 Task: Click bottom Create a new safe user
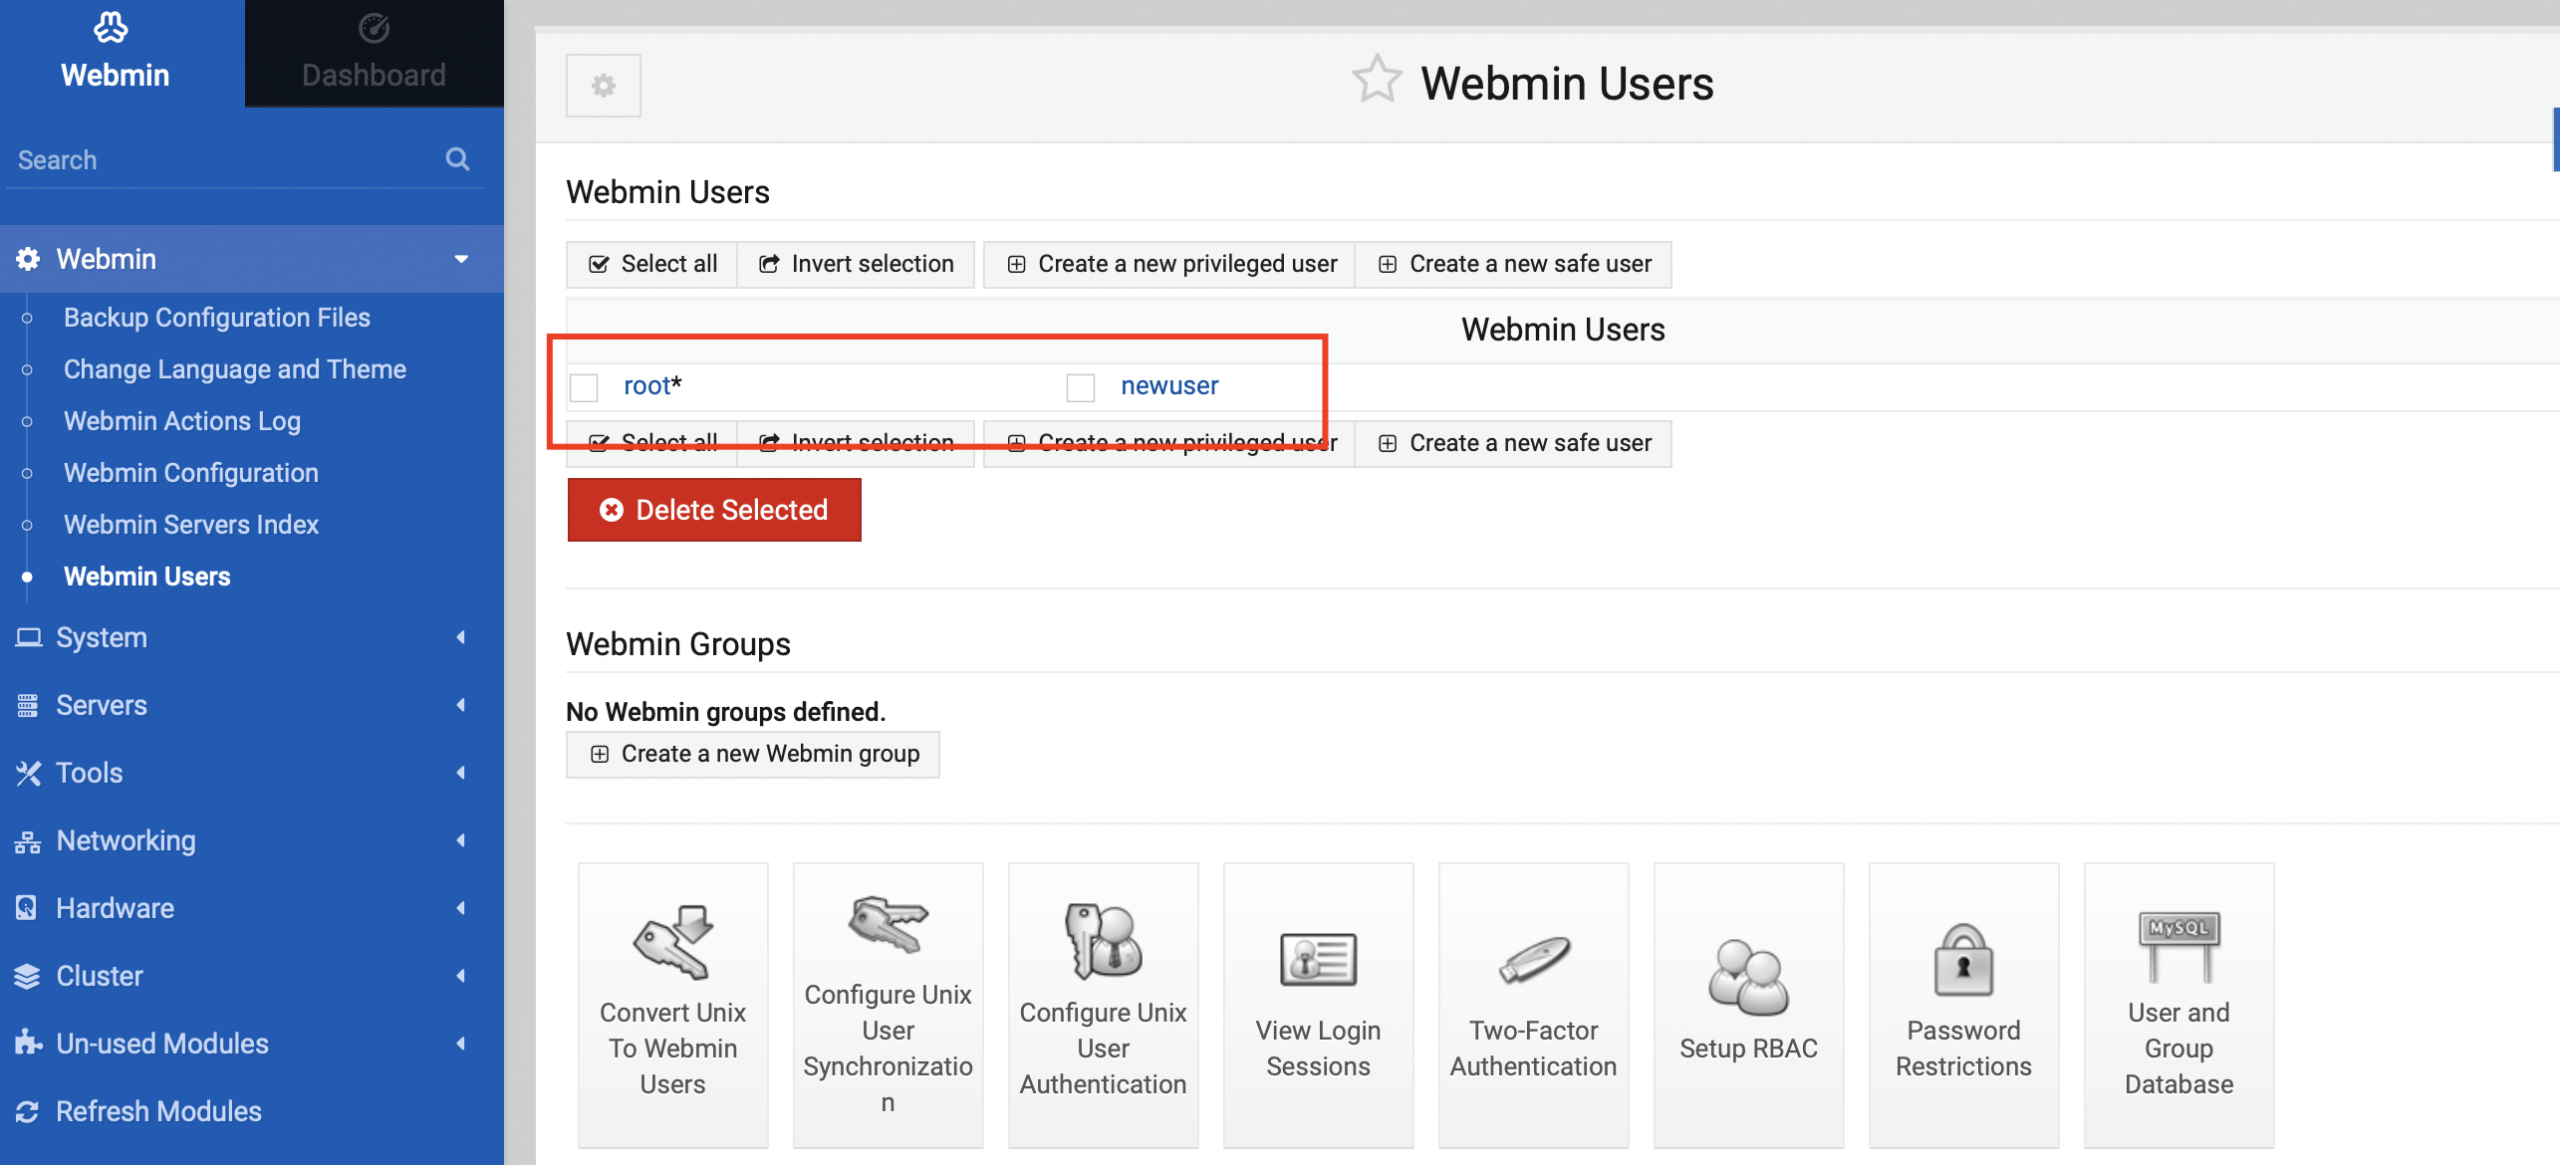pos(1514,443)
